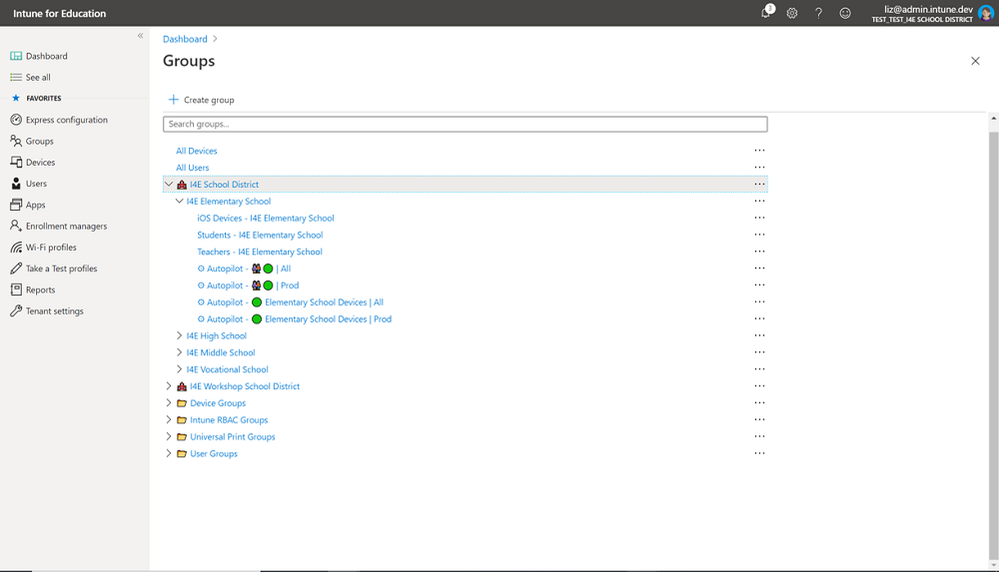Open the notifications bell icon
This screenshot has height=572, width=999.
pos(766,13)
